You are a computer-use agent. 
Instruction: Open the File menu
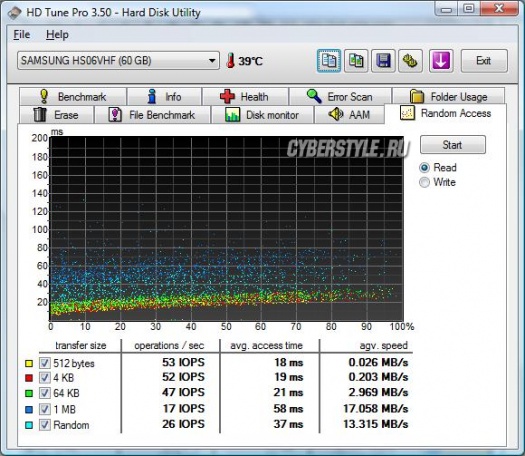point(21,34)
